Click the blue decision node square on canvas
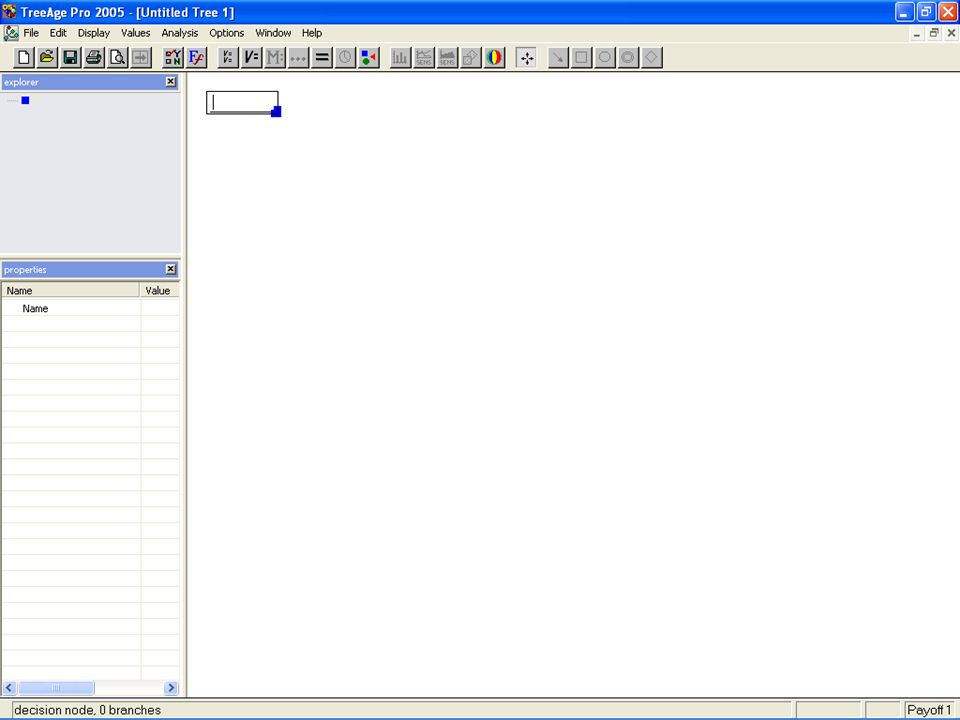Viewport: 960px width, 720px height. 276,111
